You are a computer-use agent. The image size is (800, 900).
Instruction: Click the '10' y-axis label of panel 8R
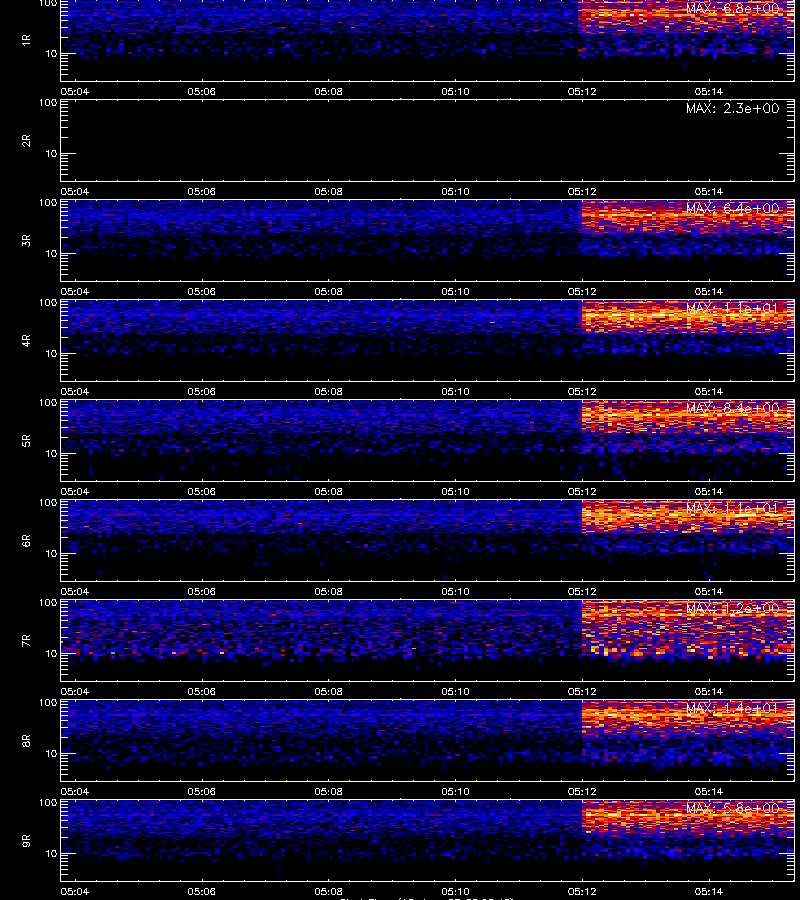[51, 754]
